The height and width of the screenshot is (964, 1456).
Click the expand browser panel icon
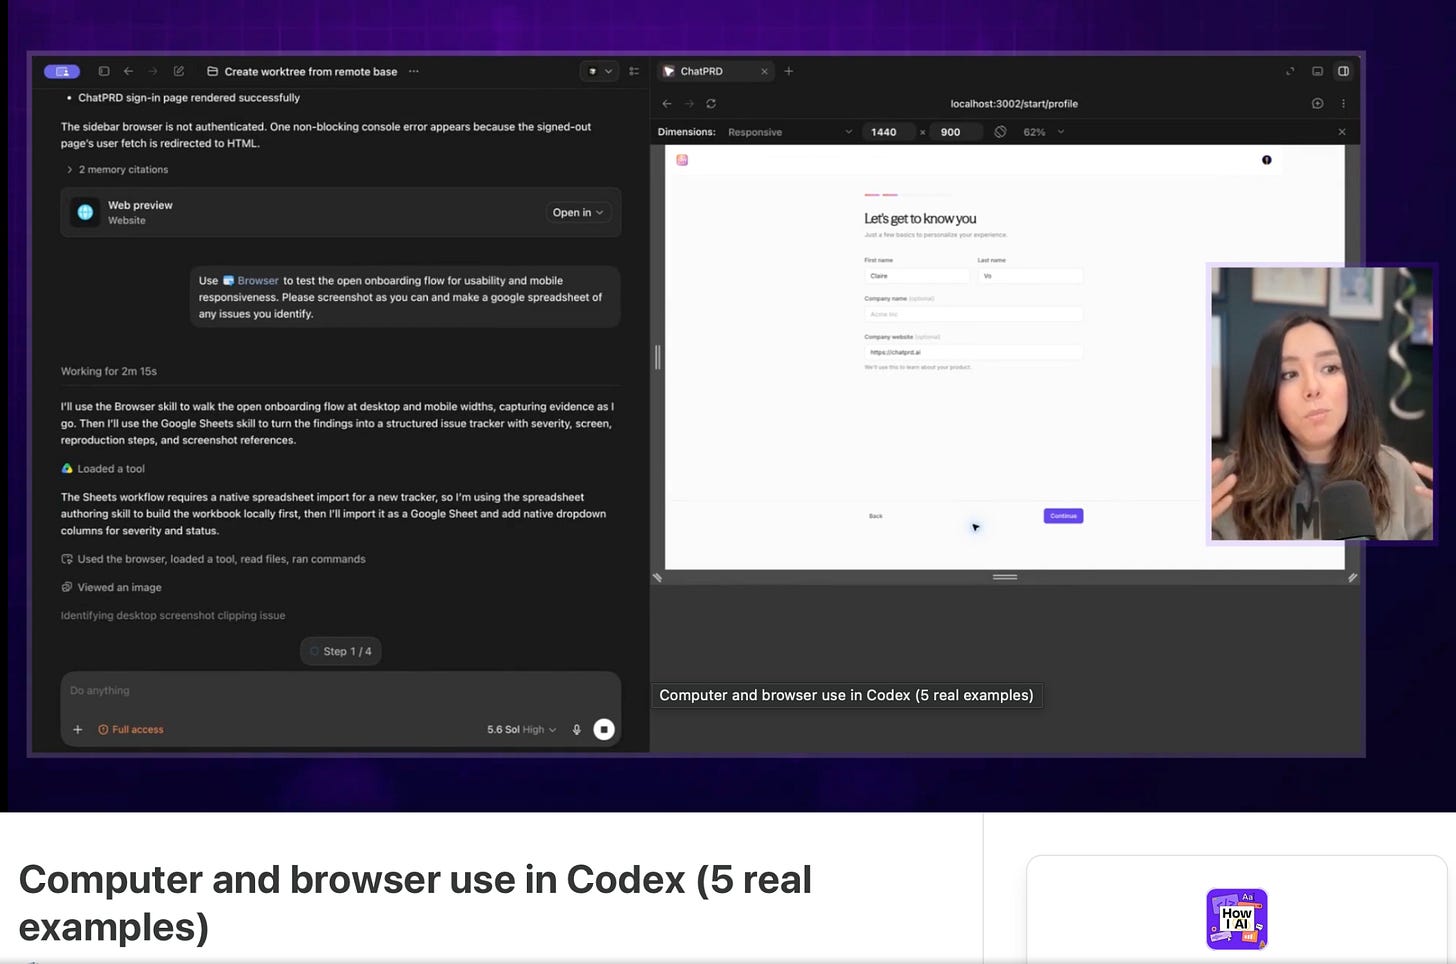coord(1290,71)
